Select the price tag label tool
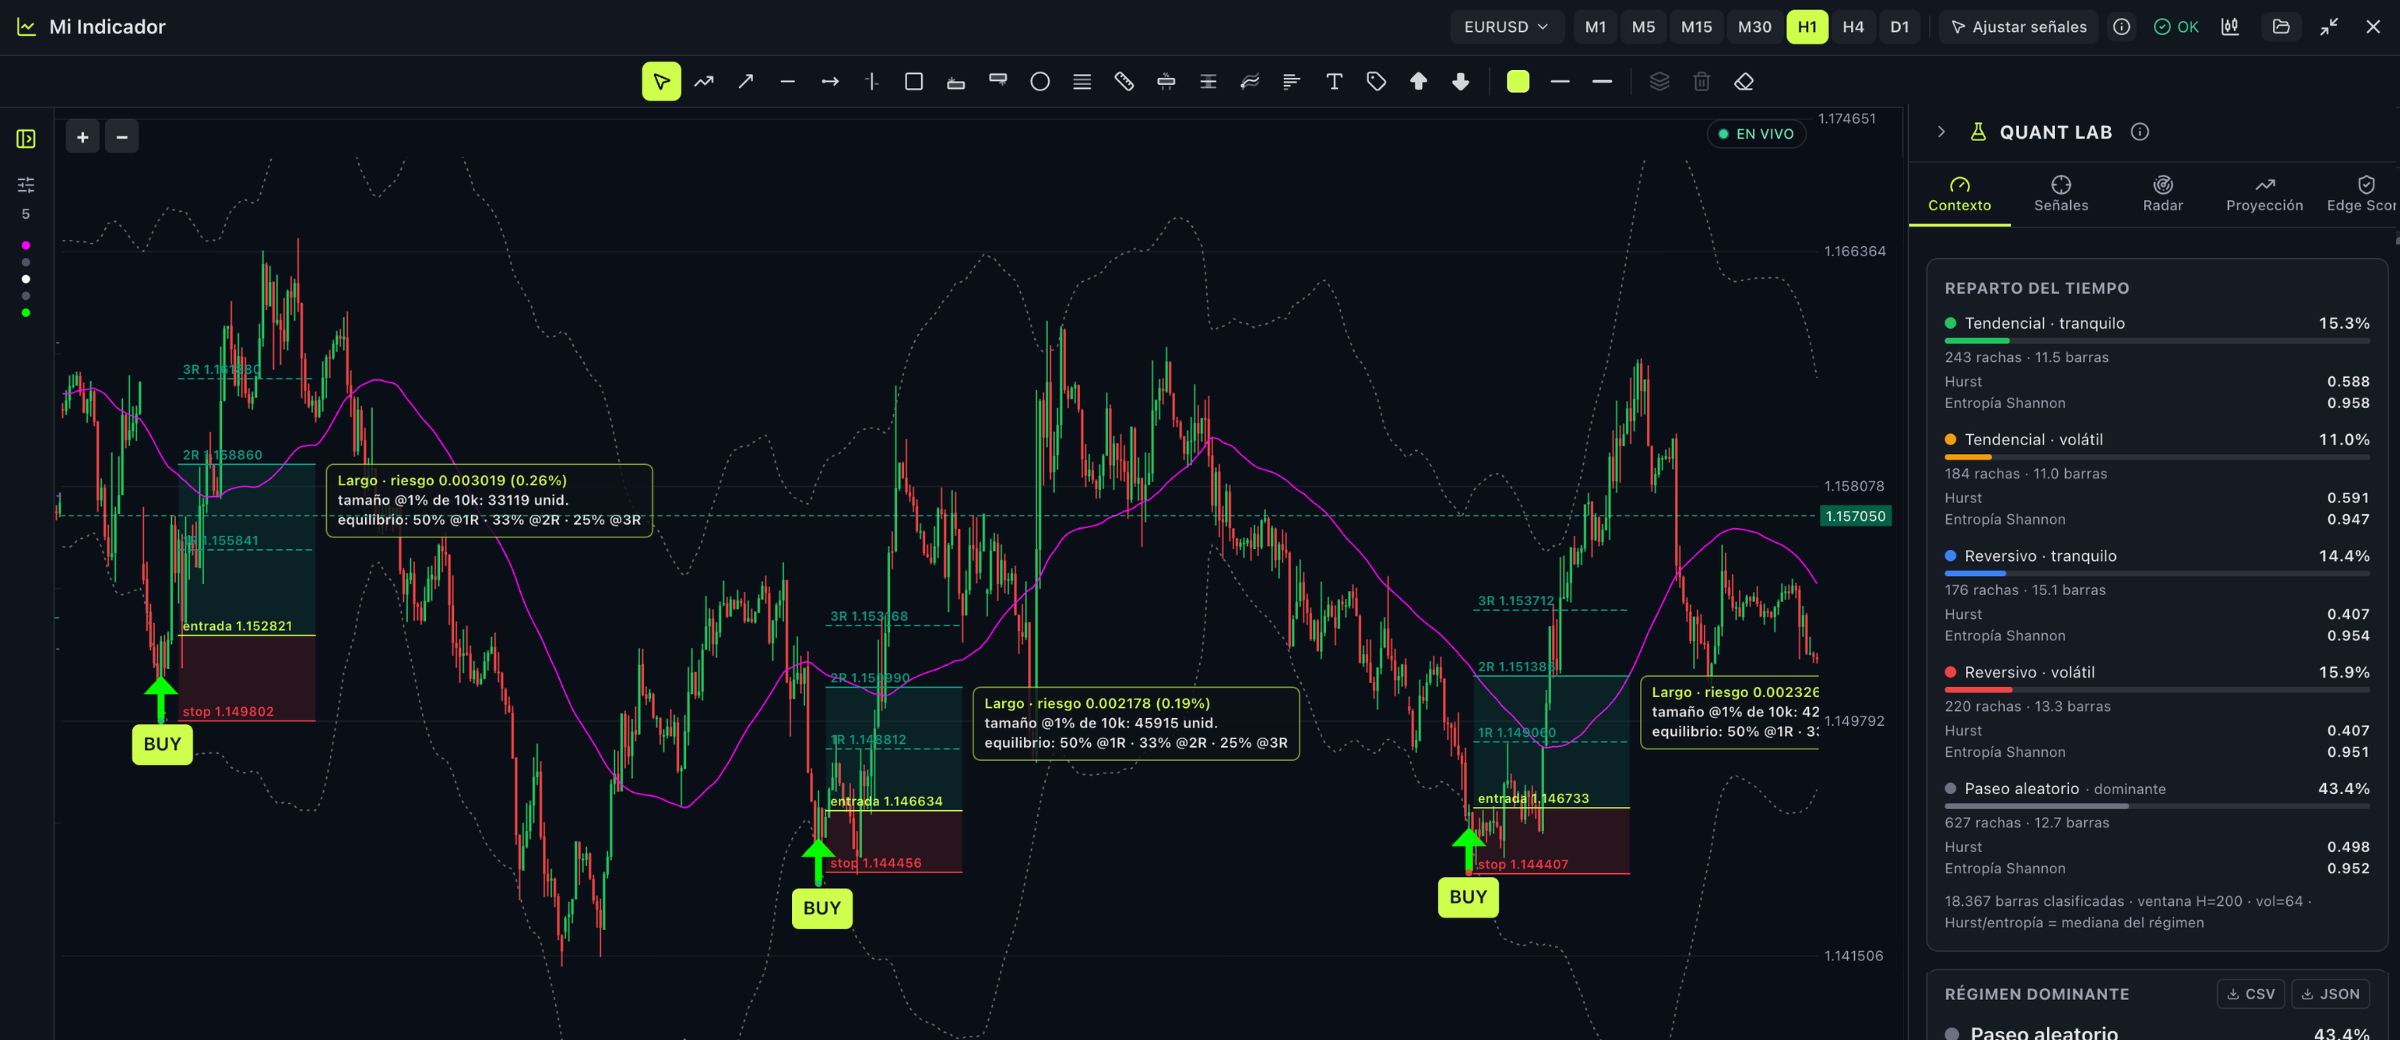This screenshot has width=2400, height=1040. 1376,82
